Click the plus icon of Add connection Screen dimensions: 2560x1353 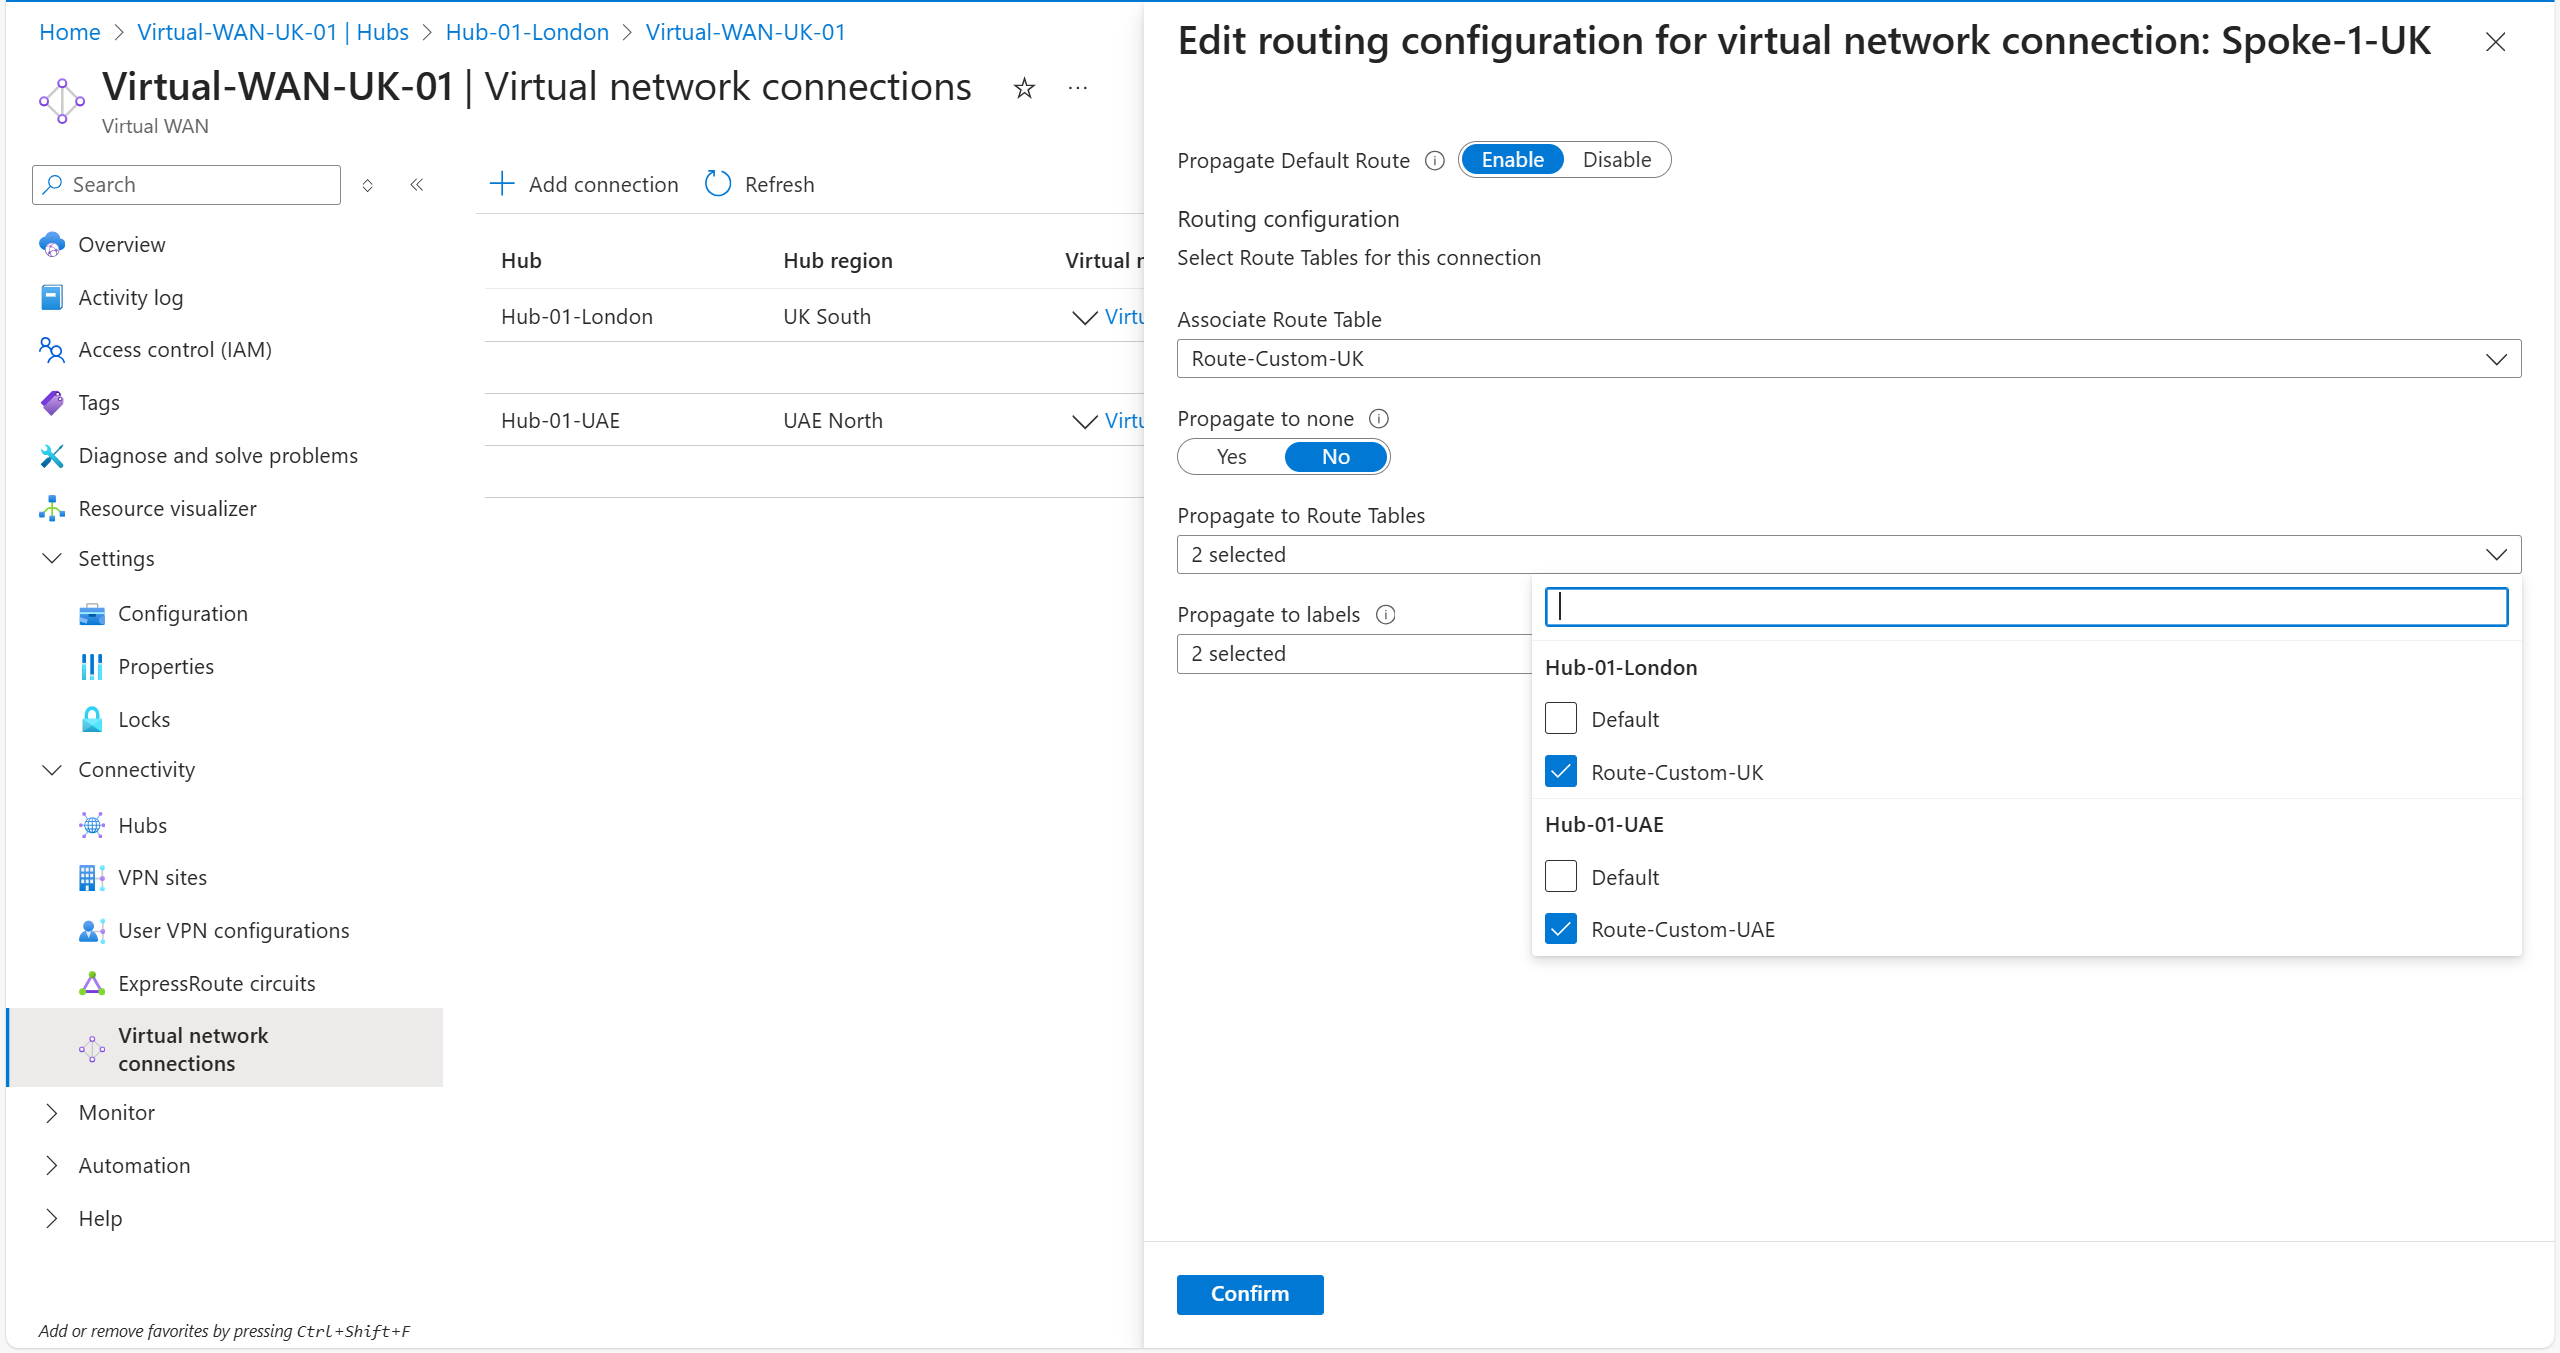tap(502, 184)
